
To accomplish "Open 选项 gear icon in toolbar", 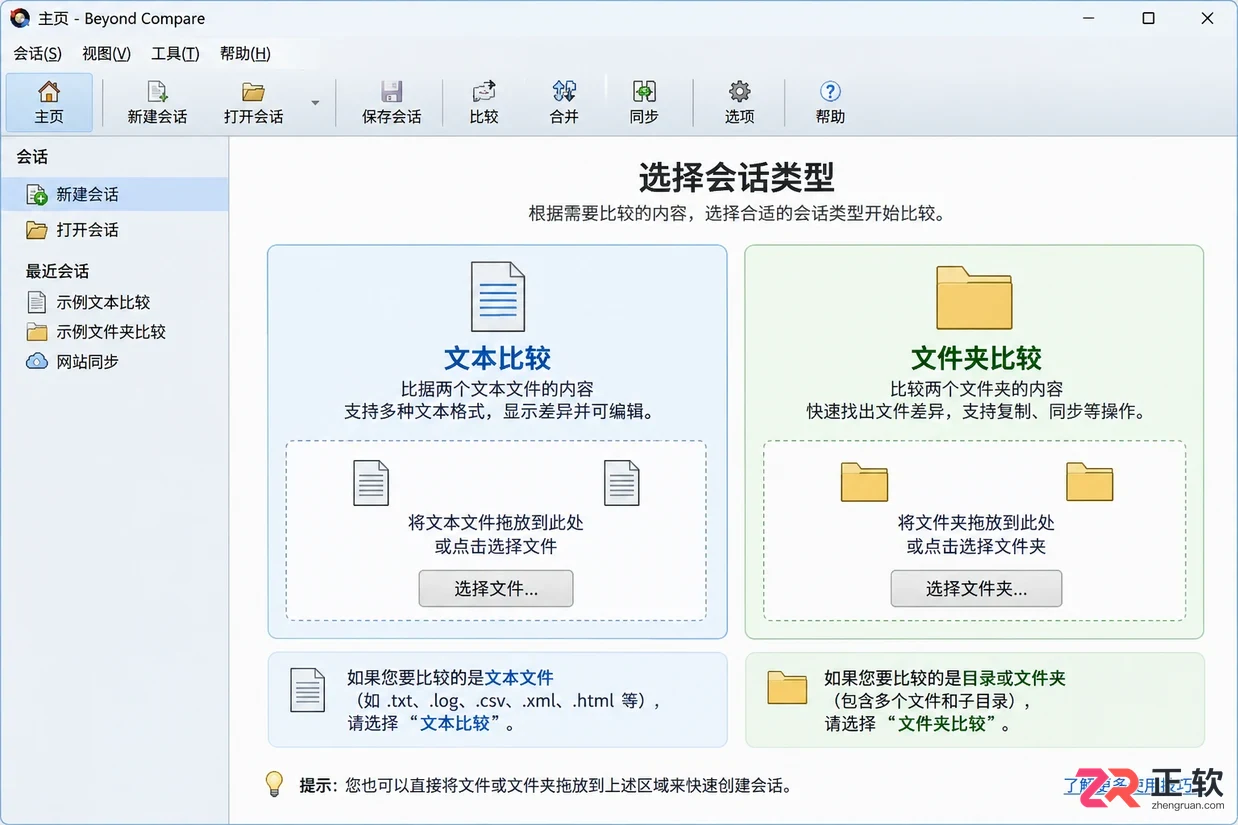I will [739, 92].
